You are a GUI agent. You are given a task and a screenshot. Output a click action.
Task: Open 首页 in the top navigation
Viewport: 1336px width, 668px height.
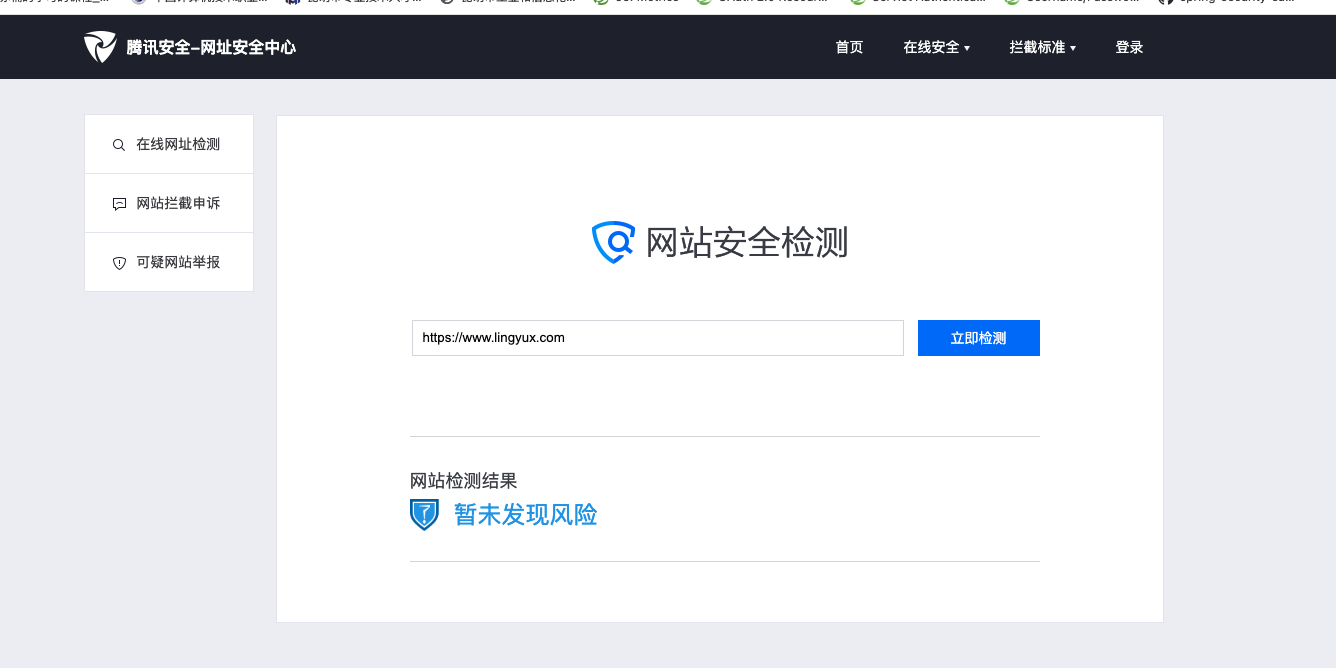[849, 47]
